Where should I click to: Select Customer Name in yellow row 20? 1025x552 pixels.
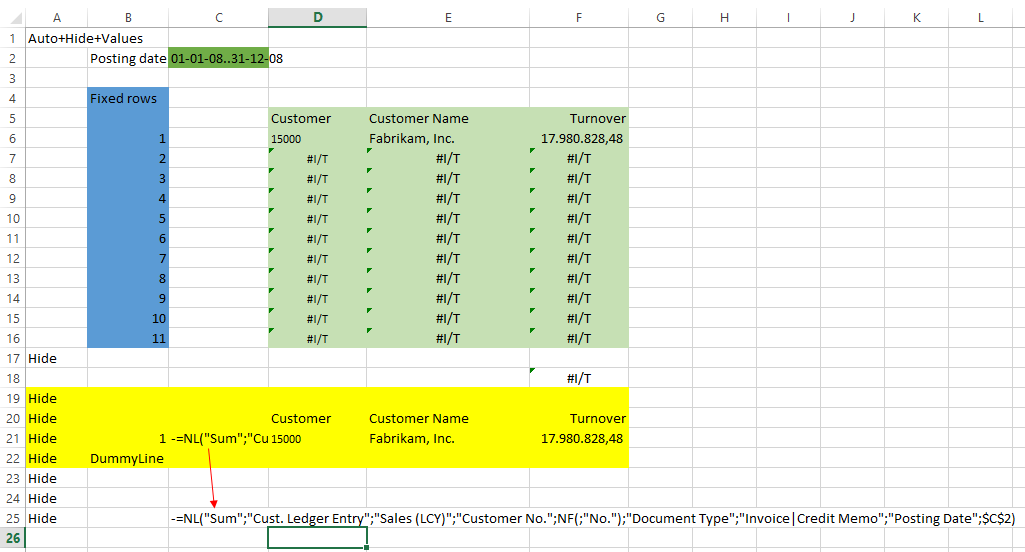pyautogui.click(x=448, y=419)
